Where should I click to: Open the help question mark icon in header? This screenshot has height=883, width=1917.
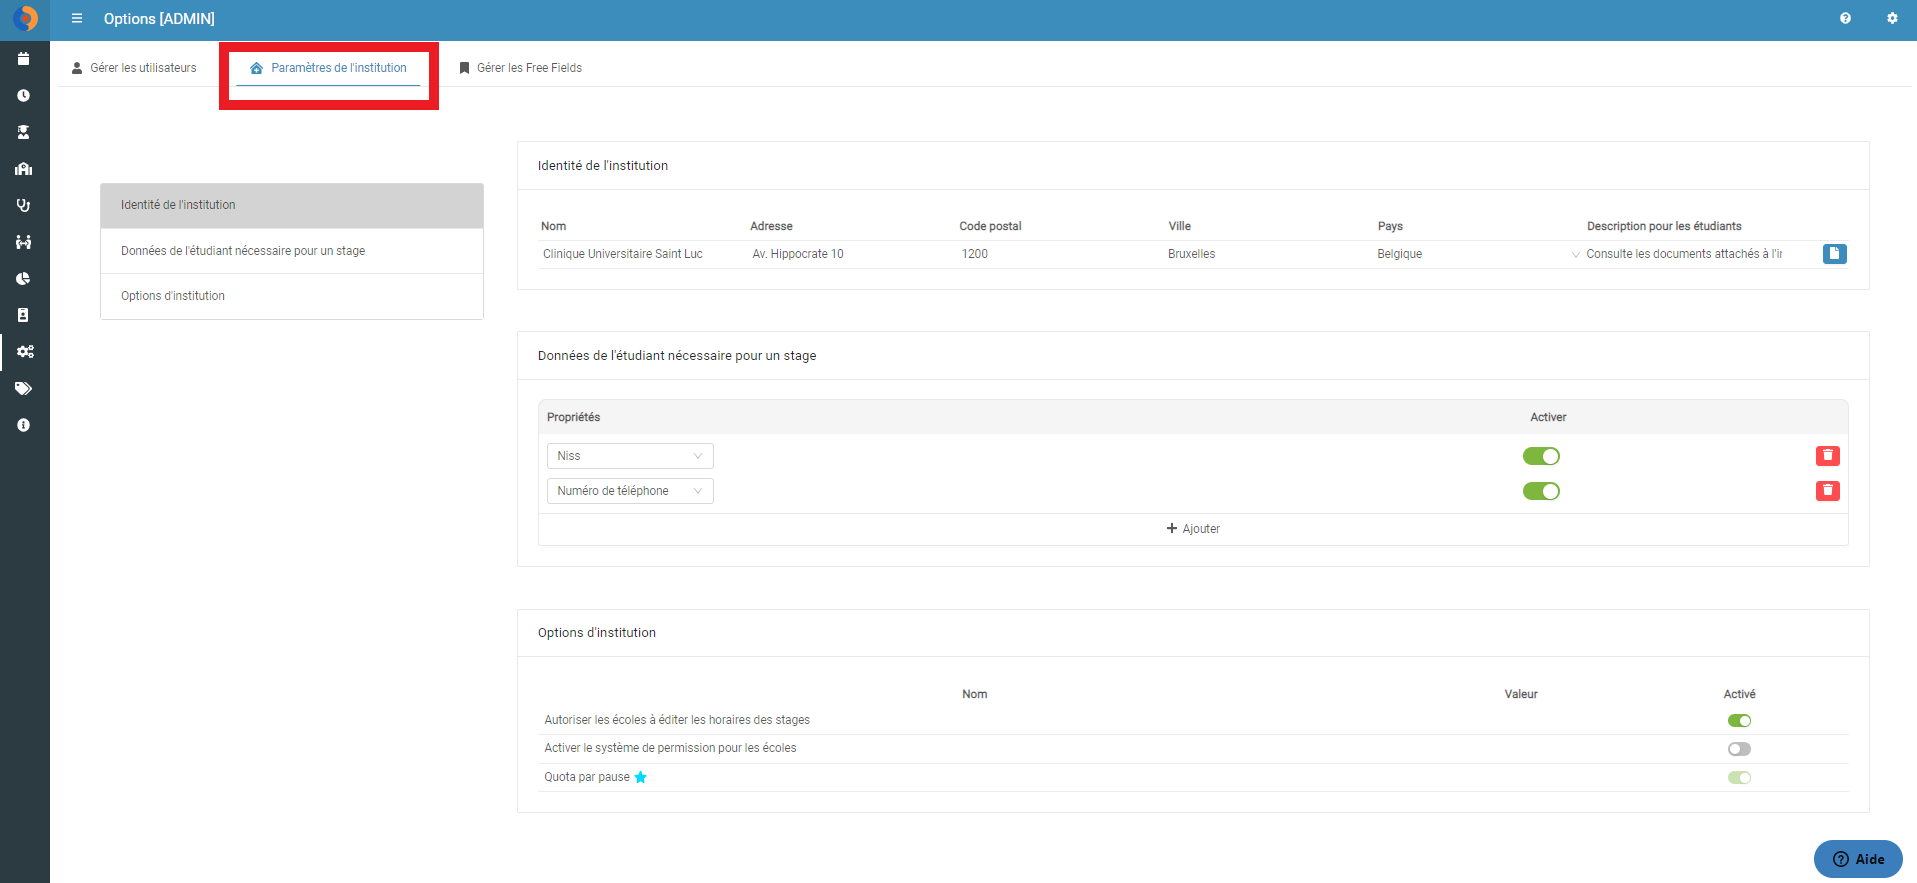[1845, 18]
